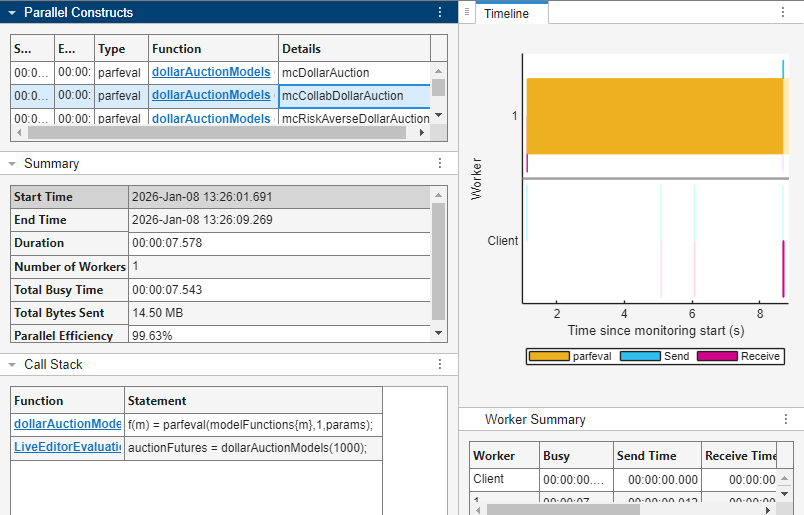Click the constructs table horizontal scrollbar thumb
804x515 pixels.
coord(217,132)
